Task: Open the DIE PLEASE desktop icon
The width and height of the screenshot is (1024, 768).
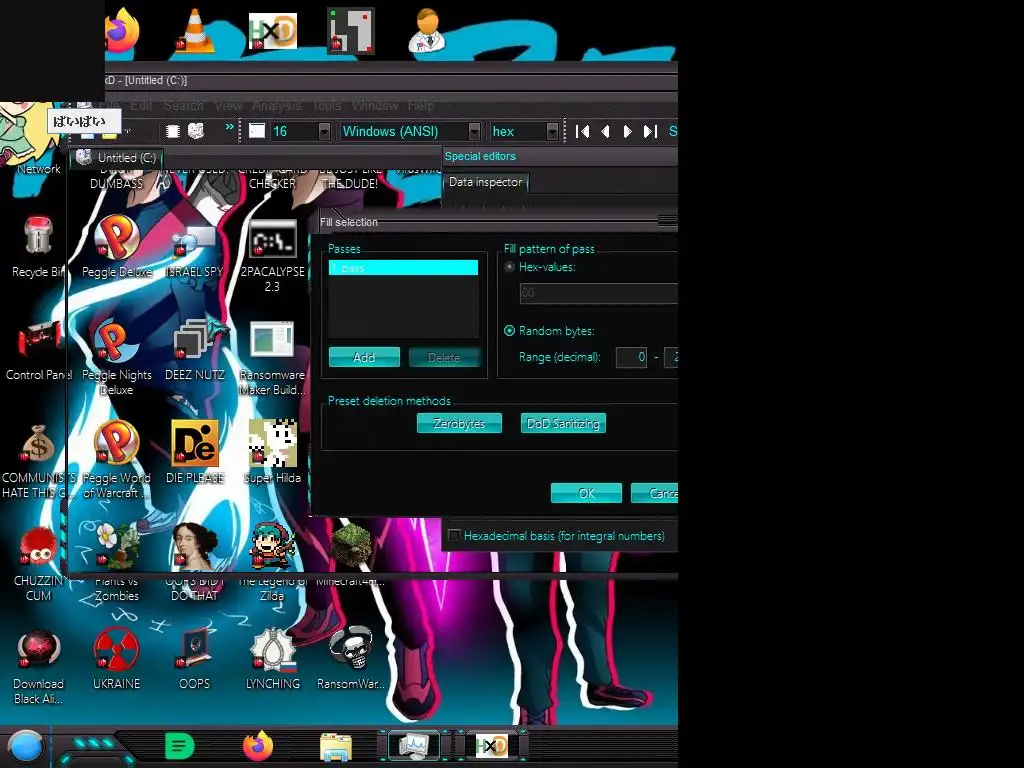Action: pos(195,452)
